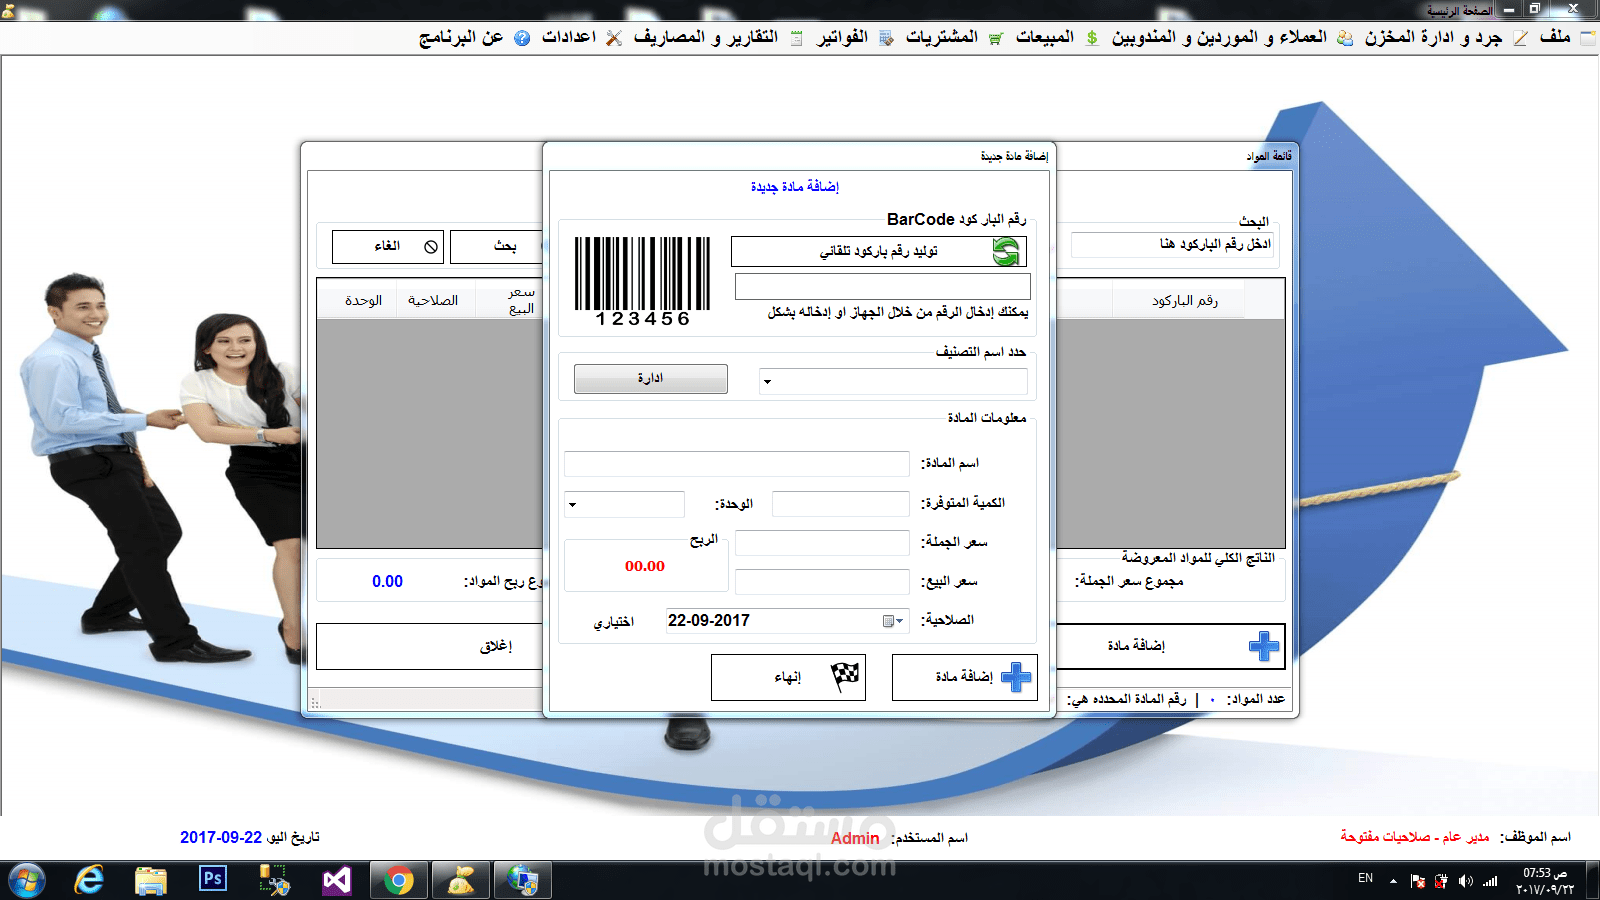Click the dollar icon for المبيعات
The height and width of the screenshot is (900, 1600).
pyautogui.click(x=1091, y=40)
